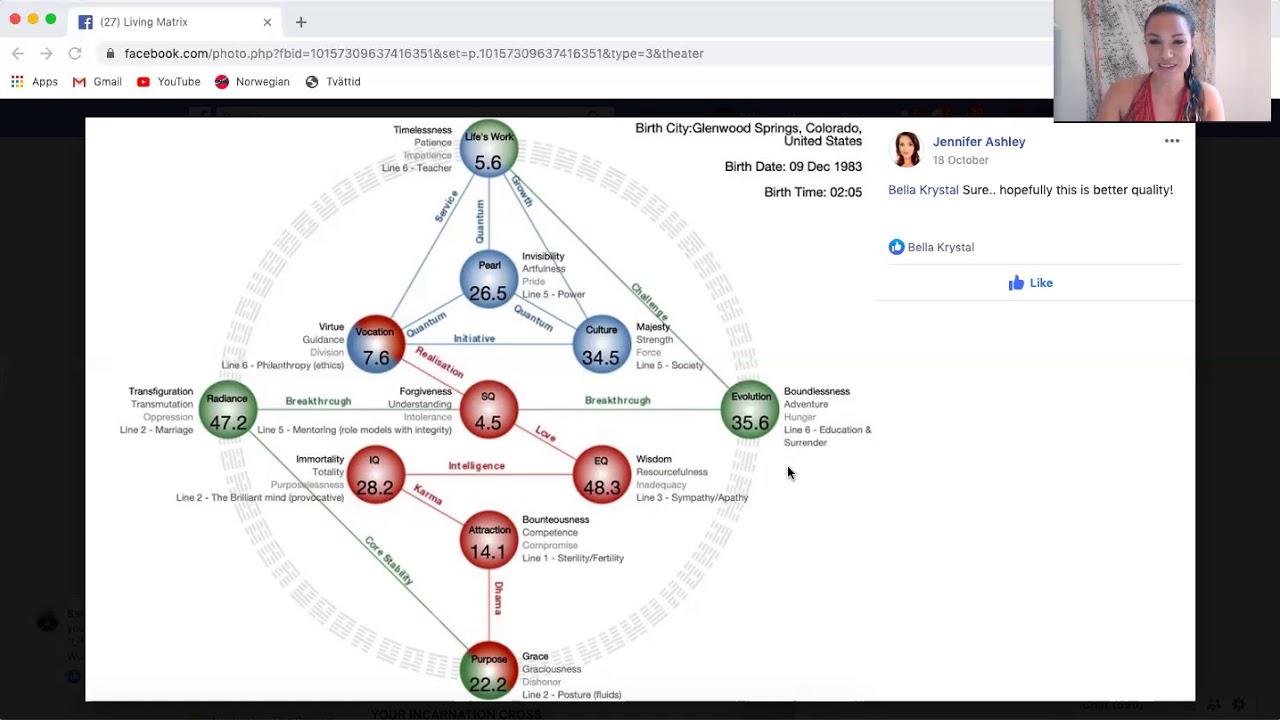
Task: Click the 'Line 3 - Sympathy/Apathy' text
Action: tap(692, 498)
